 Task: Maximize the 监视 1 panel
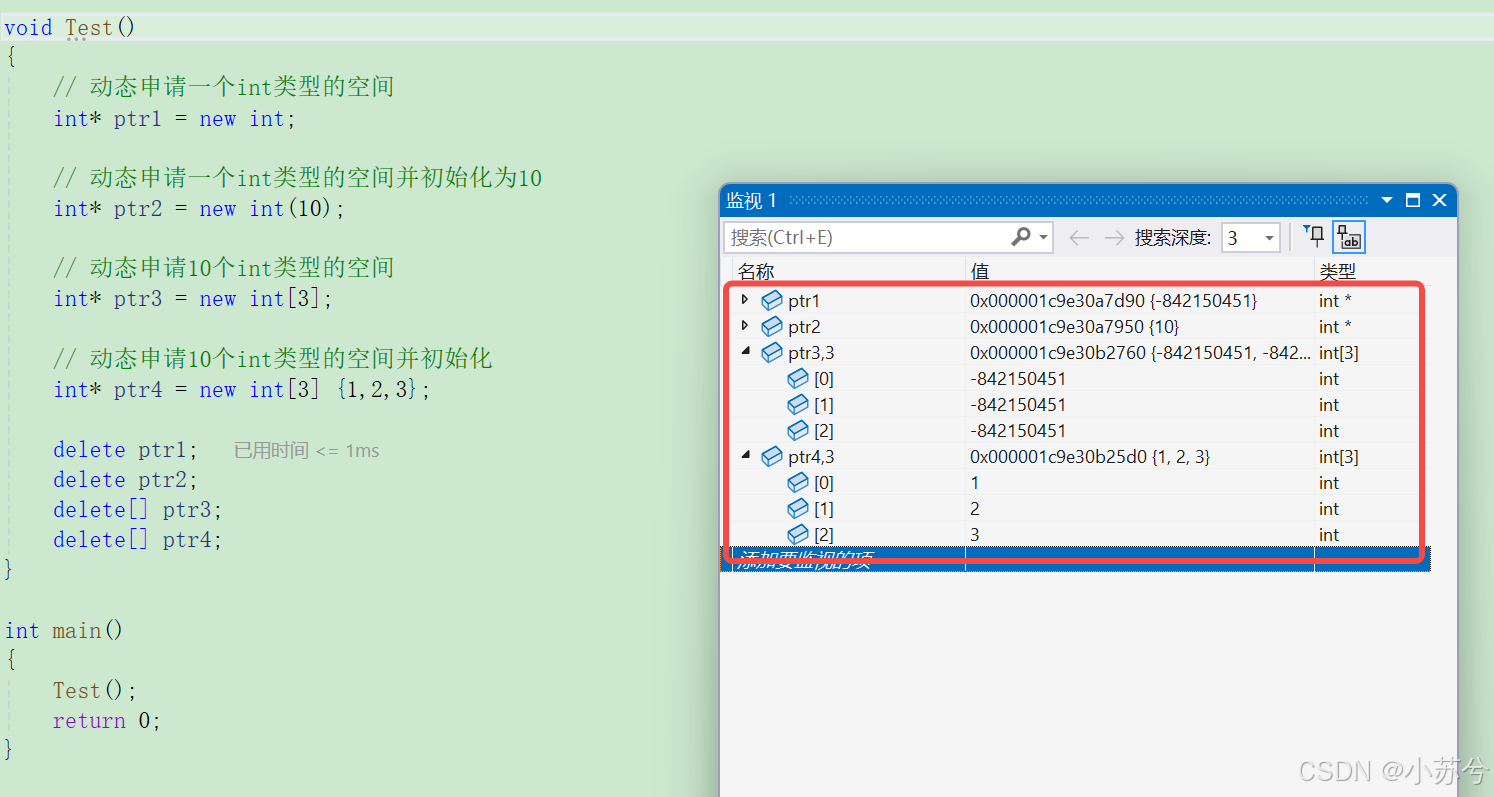[1413, 200]
